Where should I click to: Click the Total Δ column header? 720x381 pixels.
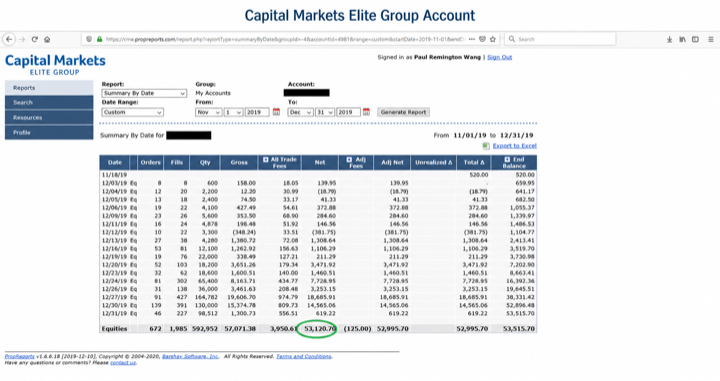coord(473,162)
